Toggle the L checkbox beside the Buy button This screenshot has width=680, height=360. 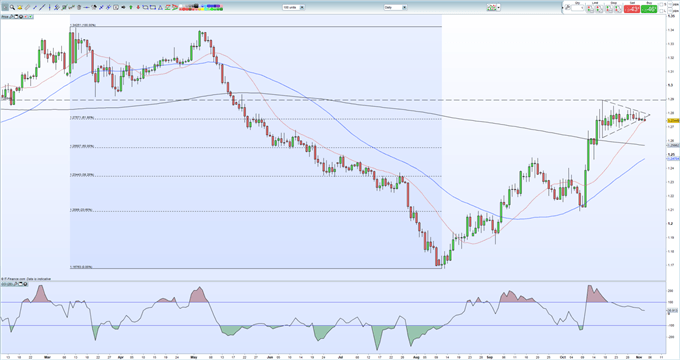point(660,11)
